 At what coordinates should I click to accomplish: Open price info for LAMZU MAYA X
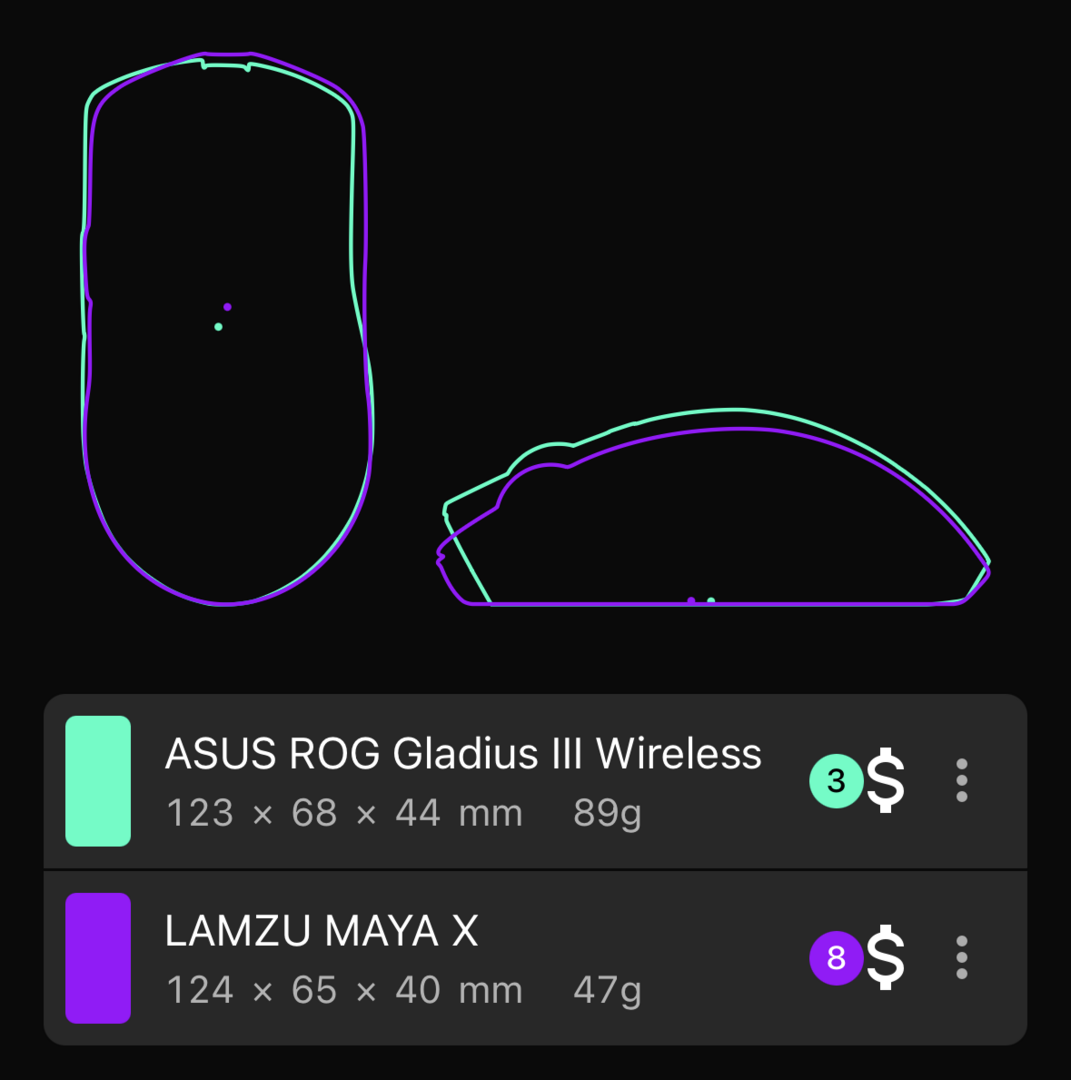[885, 957]
